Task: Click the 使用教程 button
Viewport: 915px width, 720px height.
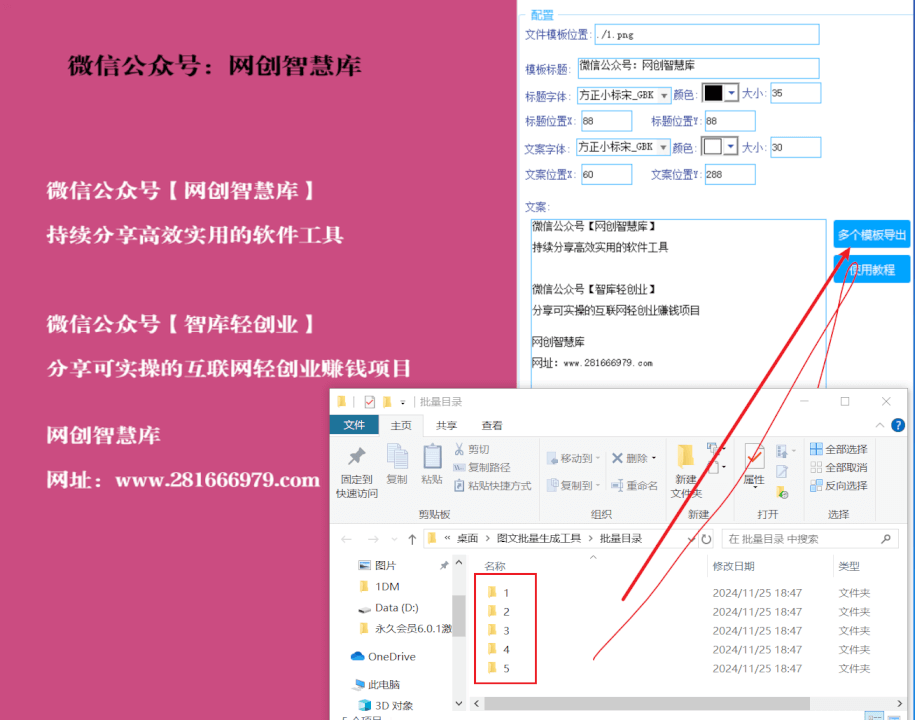Action: click(872, 270)
